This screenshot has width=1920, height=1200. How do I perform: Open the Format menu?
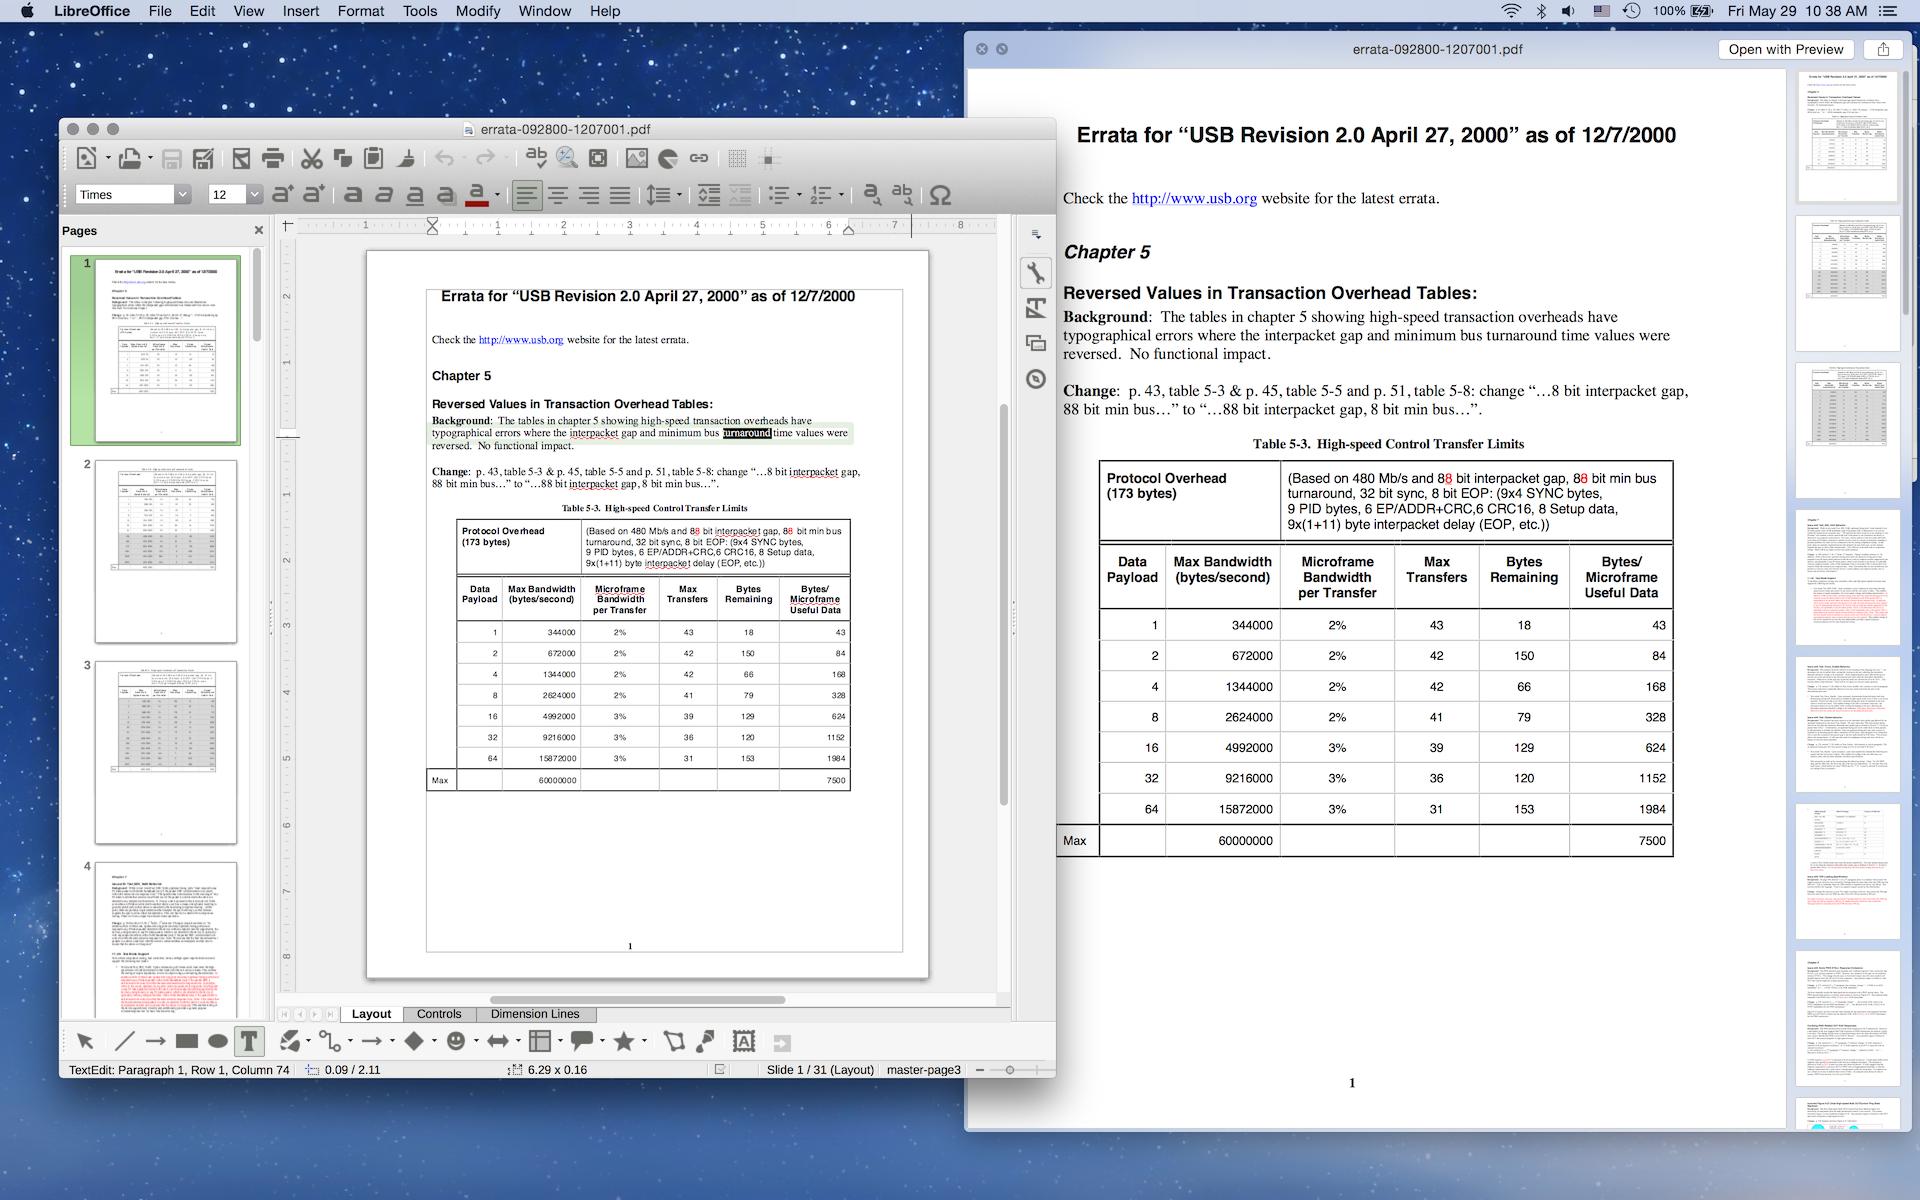(x=360, y=11)
